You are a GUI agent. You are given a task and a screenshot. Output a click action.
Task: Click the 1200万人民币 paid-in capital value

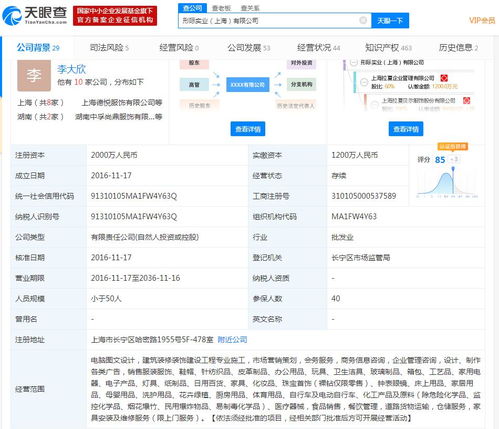coord(355,155)
